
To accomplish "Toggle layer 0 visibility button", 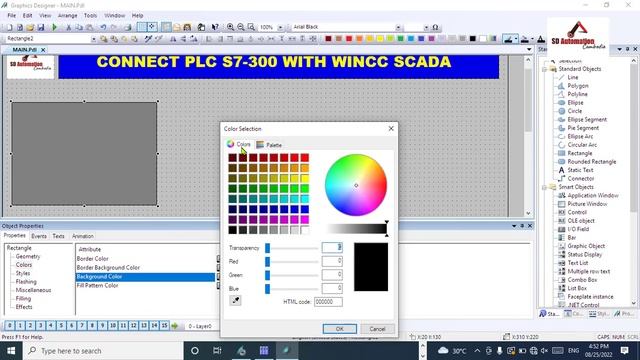I will [x=9, y=326].
